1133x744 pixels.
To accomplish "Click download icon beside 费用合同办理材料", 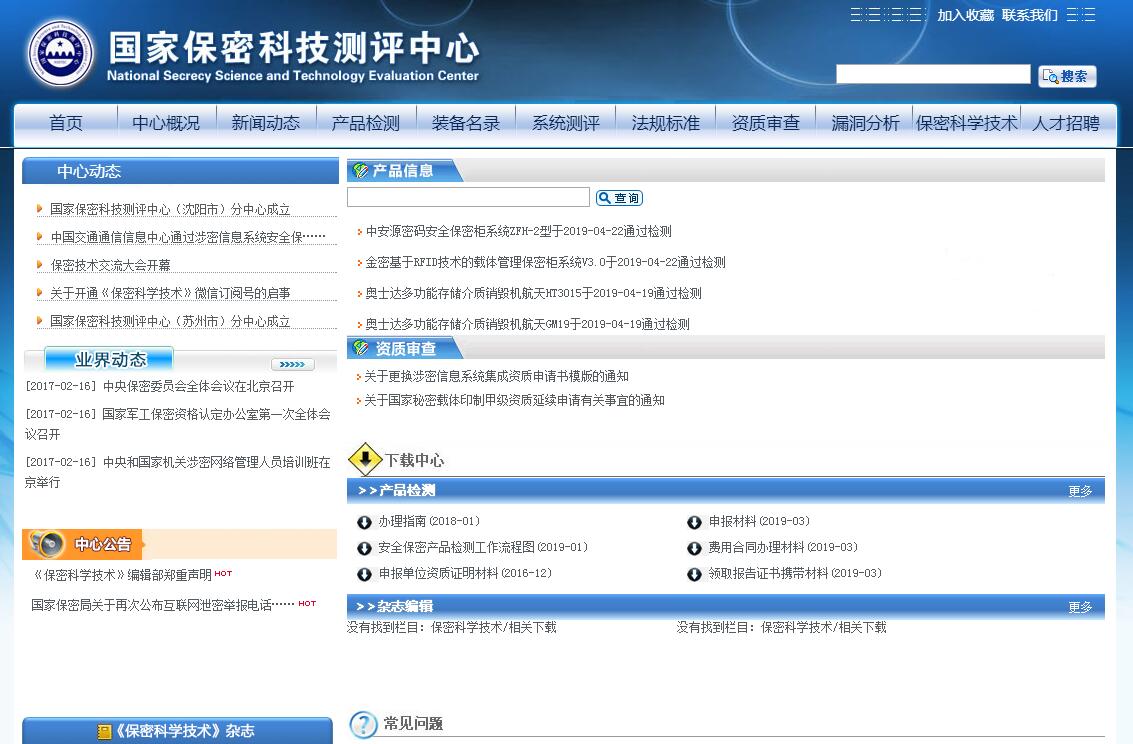I will click(x=694, y=548).
